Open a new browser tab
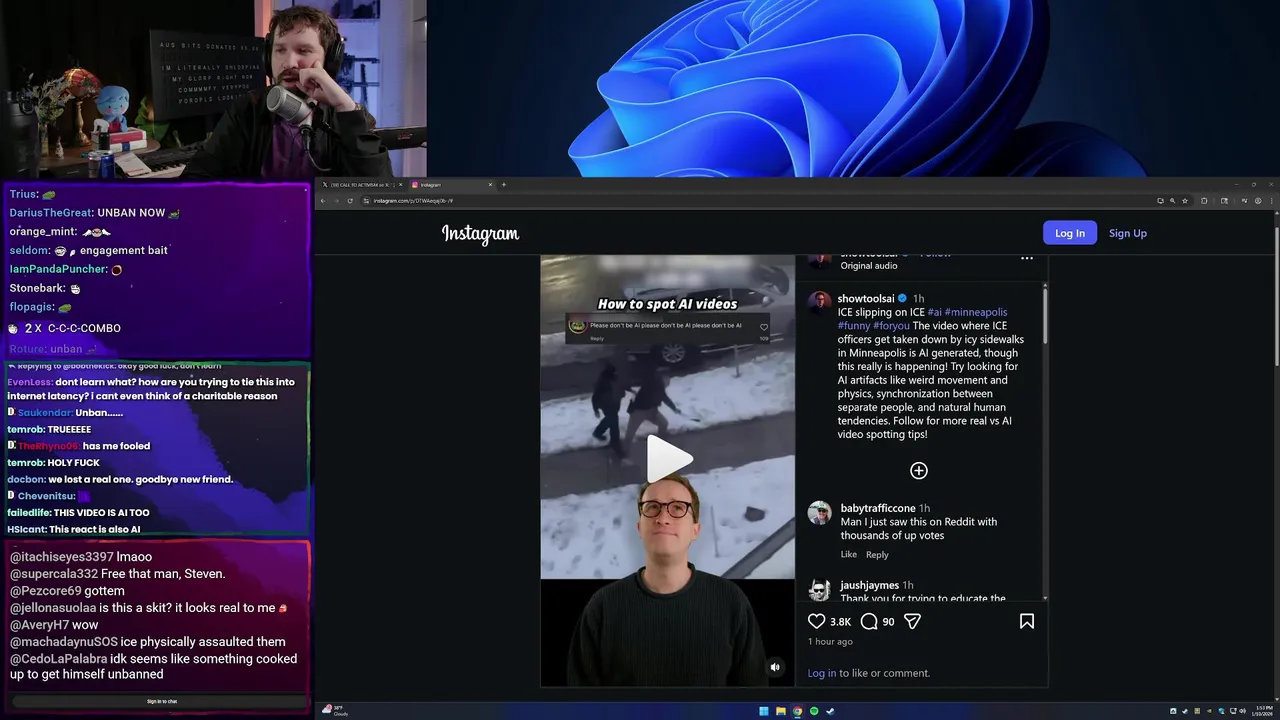 (504, 185)
